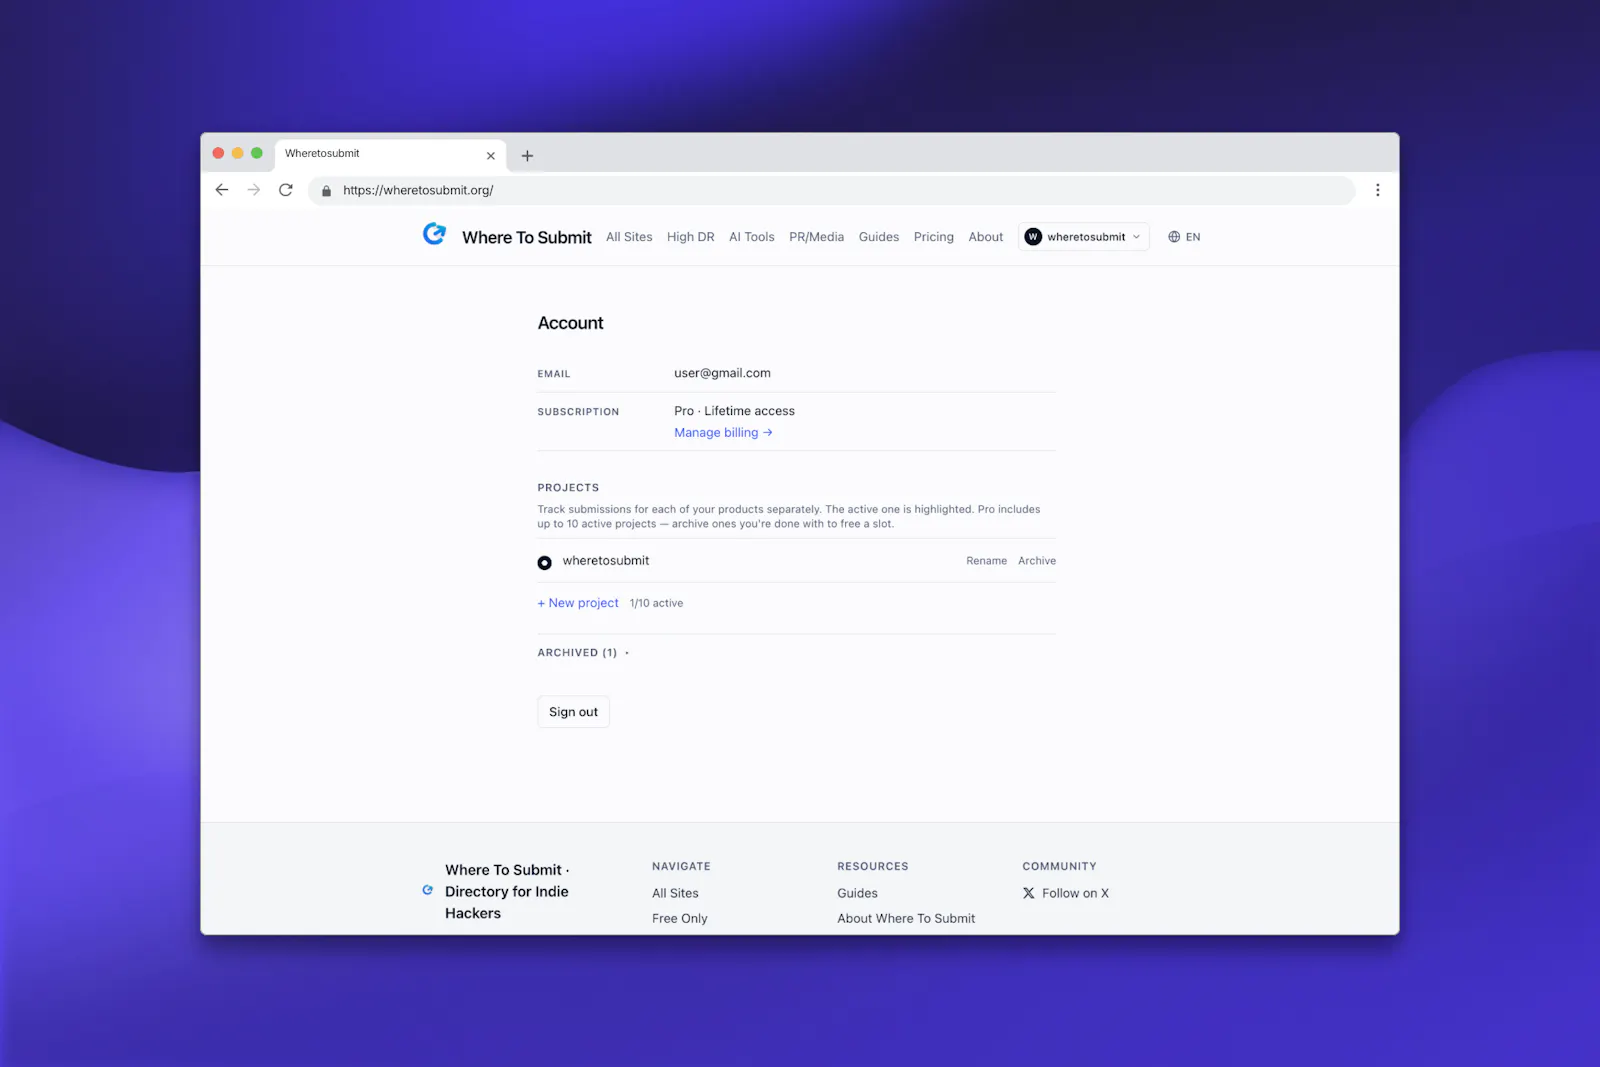Click the Account heading
This screenshot has height=1067, width=1600.
(571, 323)
